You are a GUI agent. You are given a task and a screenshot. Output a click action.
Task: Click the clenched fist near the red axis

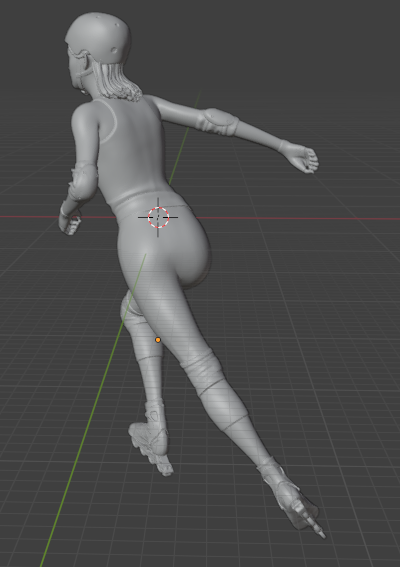pos(69,225)
